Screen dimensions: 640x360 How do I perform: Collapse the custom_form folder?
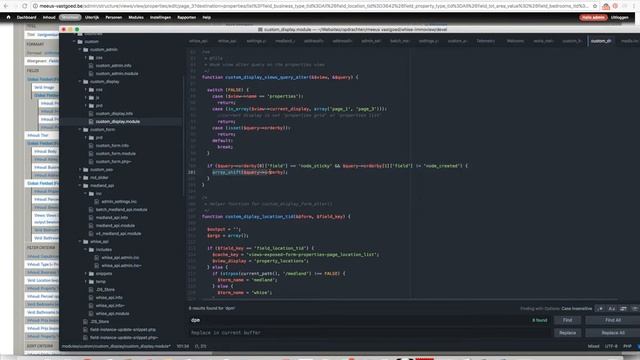[80, 129]
